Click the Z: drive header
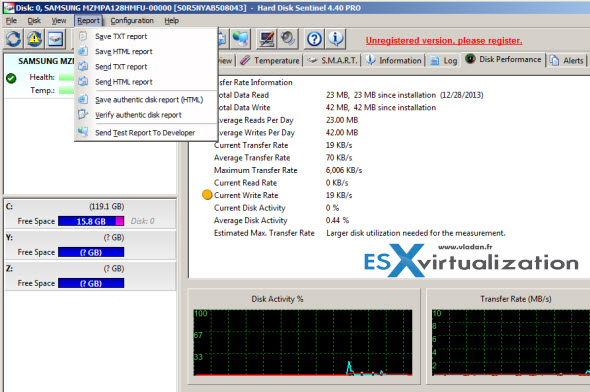This screenshot has height=392, width=590. [90, 269]
